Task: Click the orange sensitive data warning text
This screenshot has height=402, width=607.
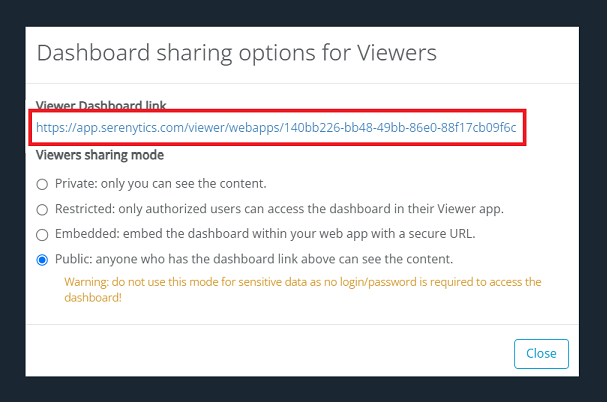Action: pos(303,289)
